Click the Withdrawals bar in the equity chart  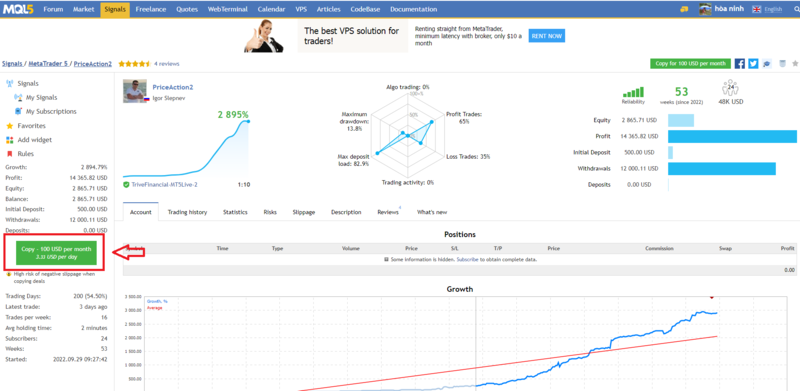721,168
